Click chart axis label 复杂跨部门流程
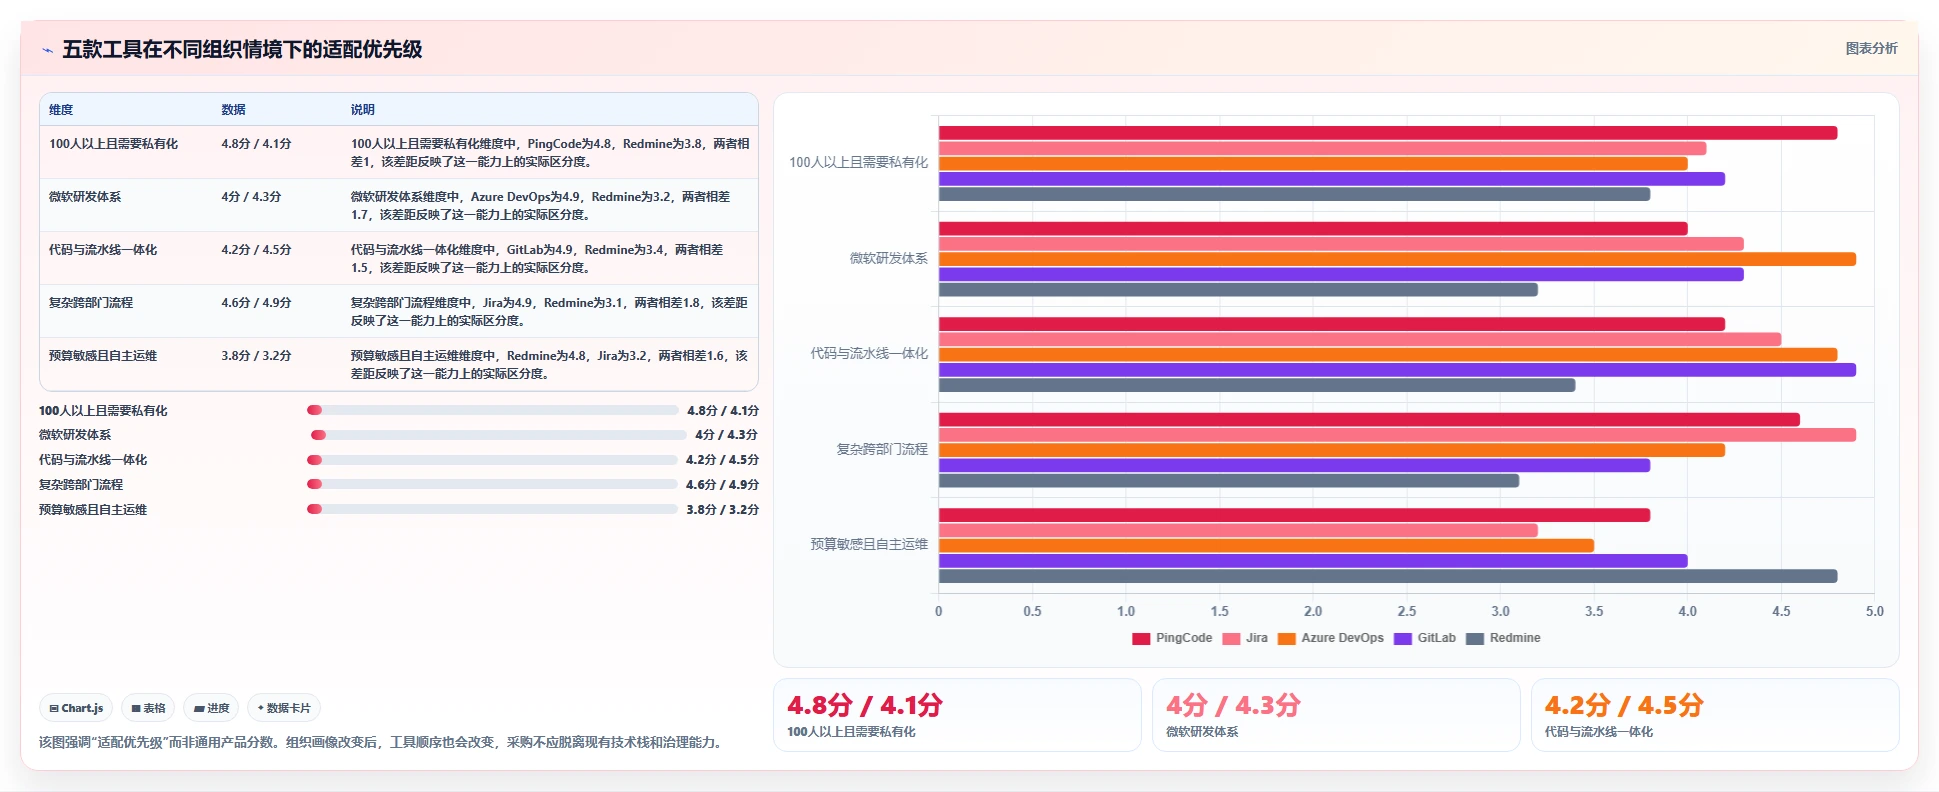 pos(882,449)
